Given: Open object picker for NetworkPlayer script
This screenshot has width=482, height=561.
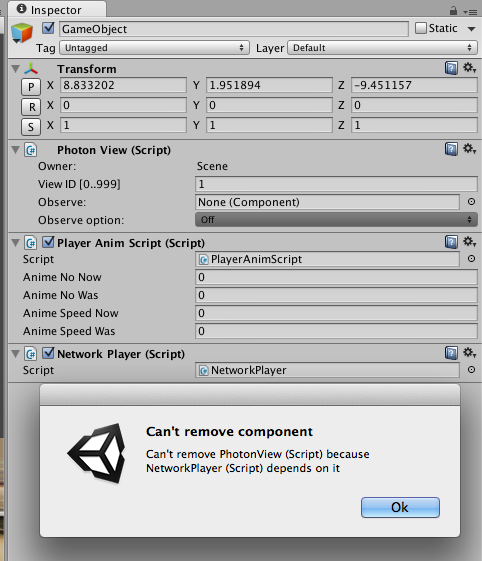Looking at the screenshot, I should pyautogui.click(x=471, y=370).
